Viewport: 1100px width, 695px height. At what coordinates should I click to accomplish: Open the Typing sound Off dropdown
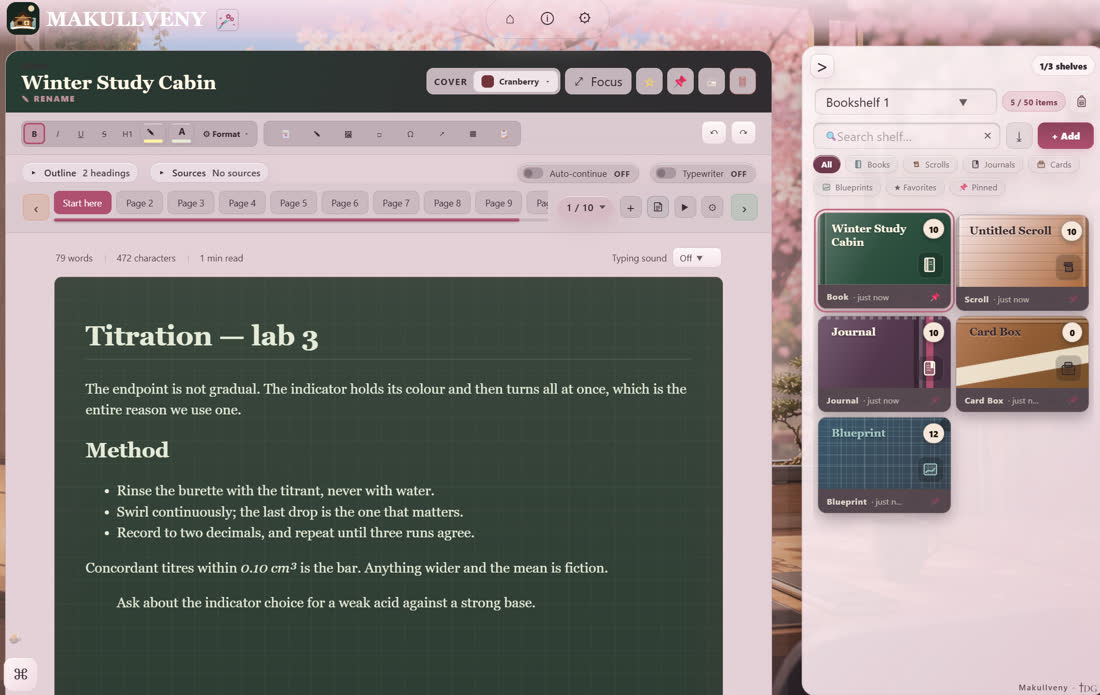696,258
